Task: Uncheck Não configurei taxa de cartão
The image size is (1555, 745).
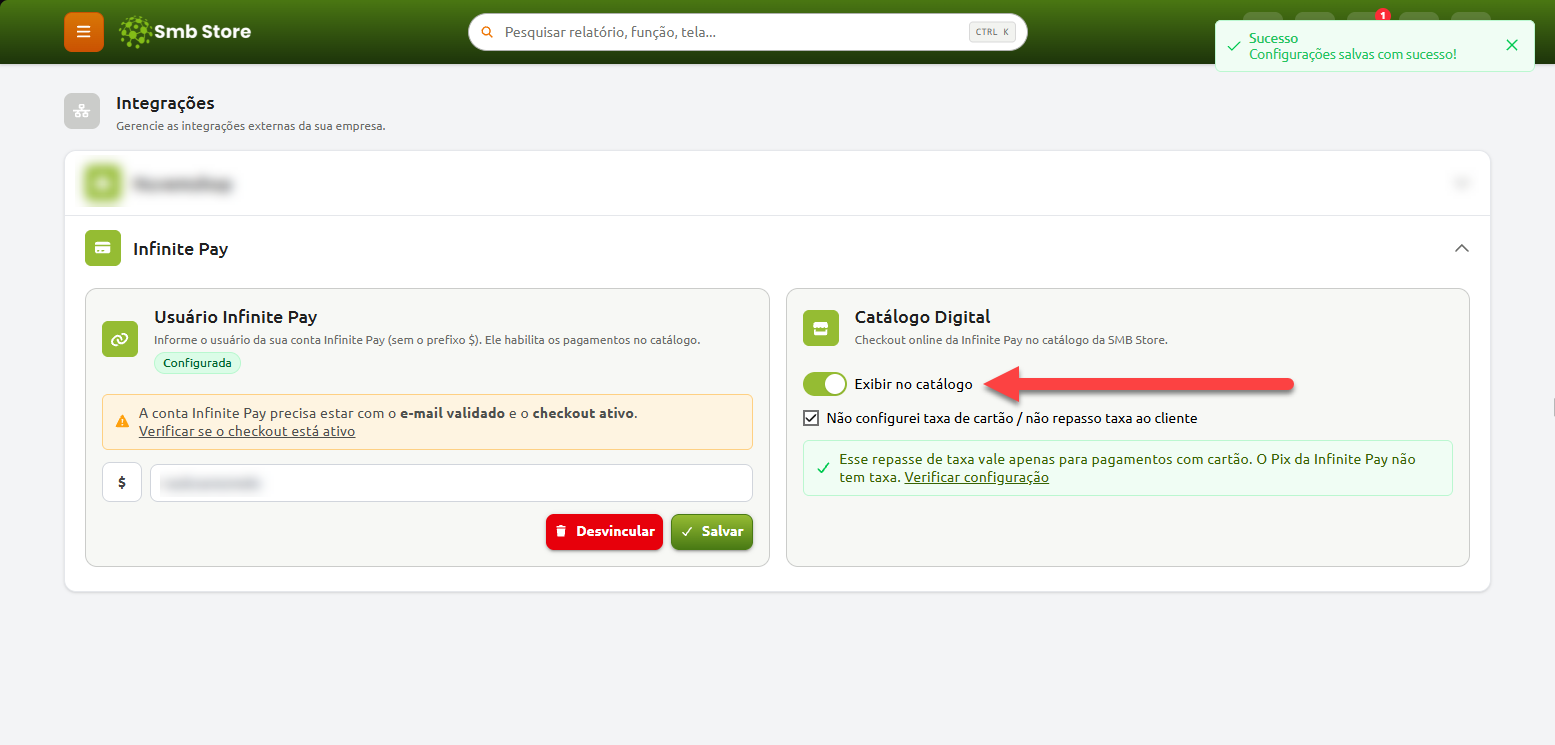Action: tap(811, 418)
